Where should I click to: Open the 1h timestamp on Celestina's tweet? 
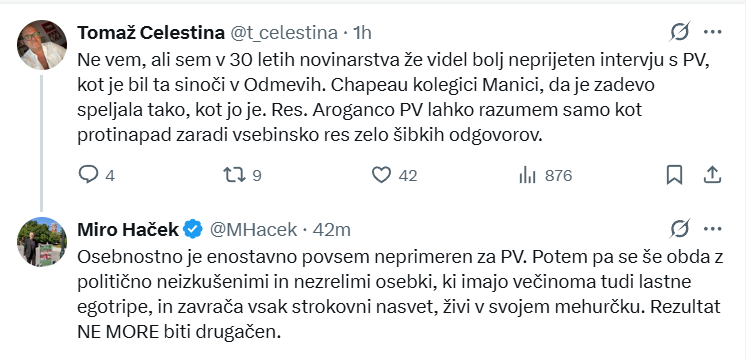(362, 33)
